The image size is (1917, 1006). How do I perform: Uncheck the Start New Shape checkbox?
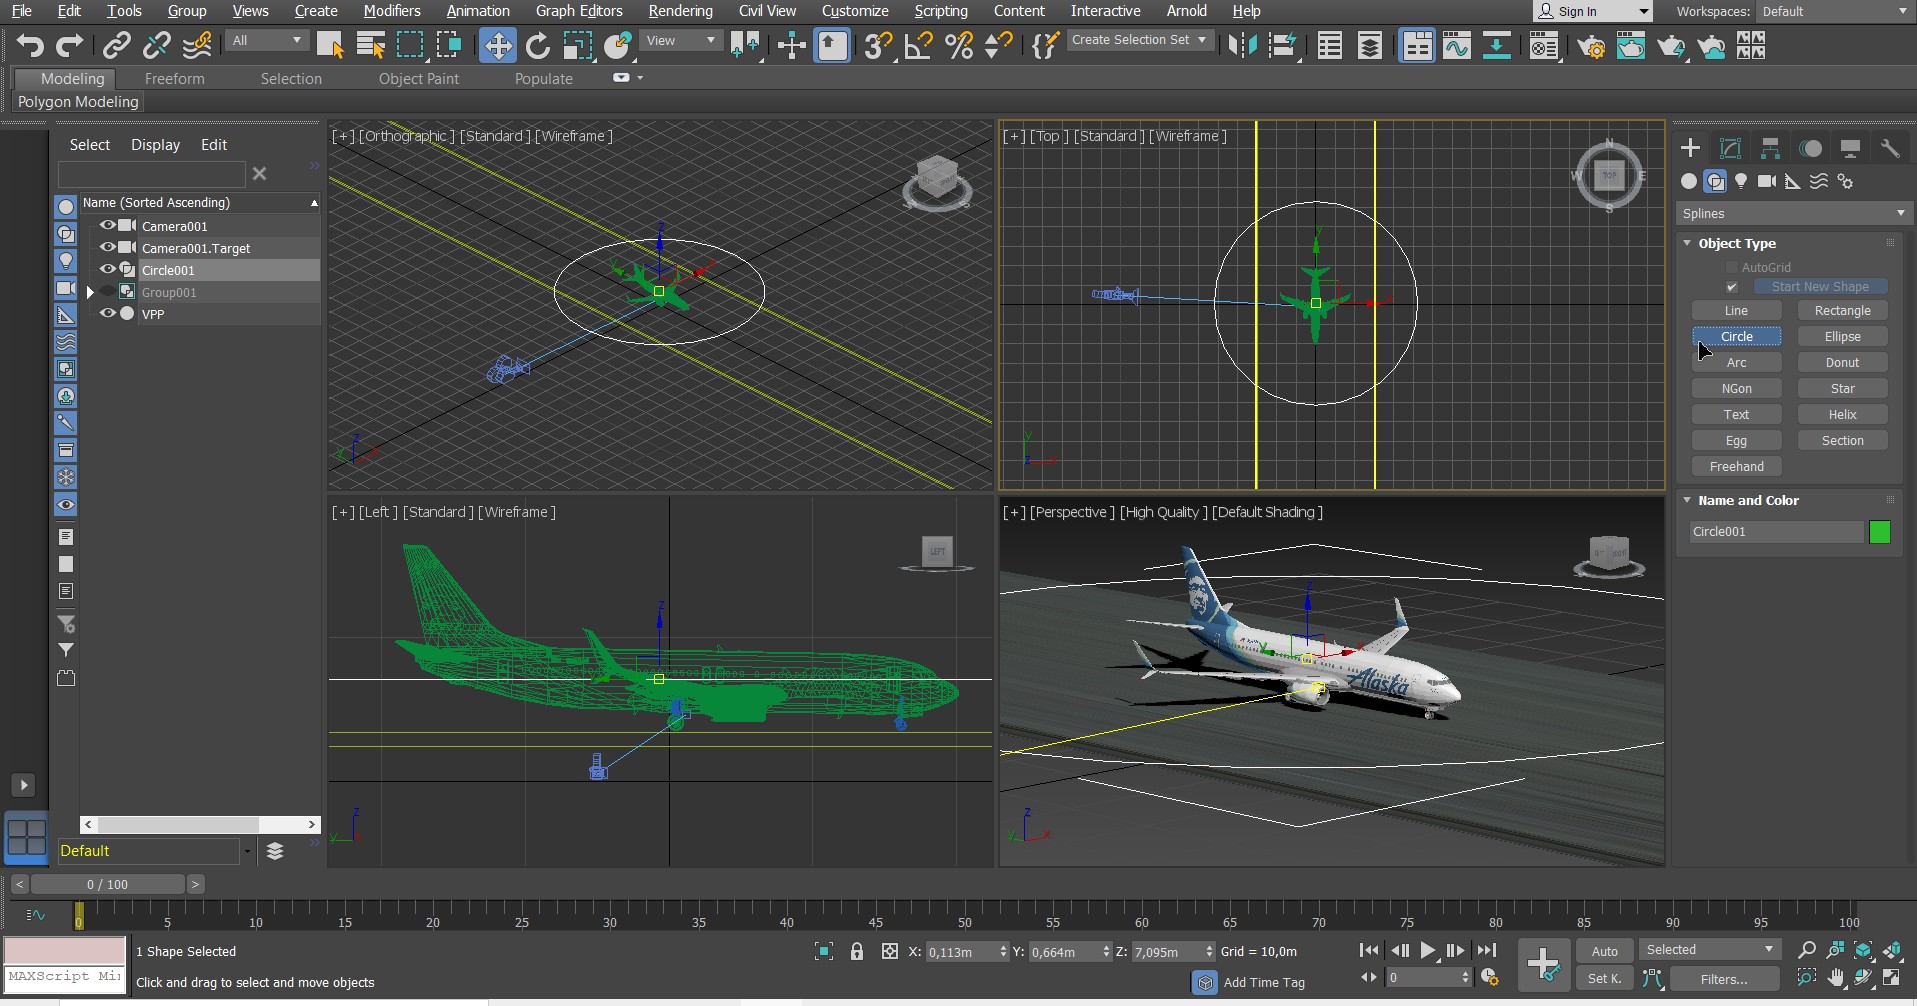click(1732, 287)
